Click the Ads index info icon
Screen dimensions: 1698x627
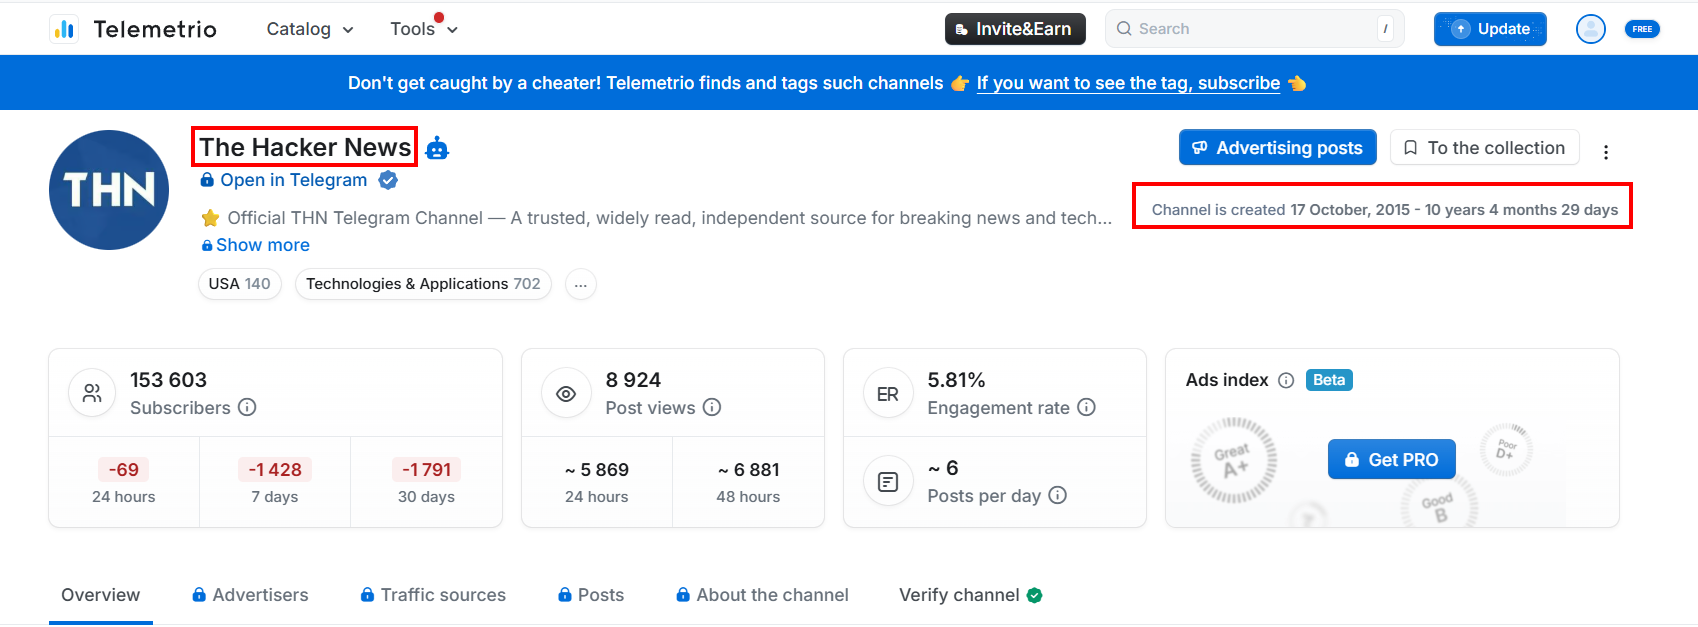tap(1286, 380)
